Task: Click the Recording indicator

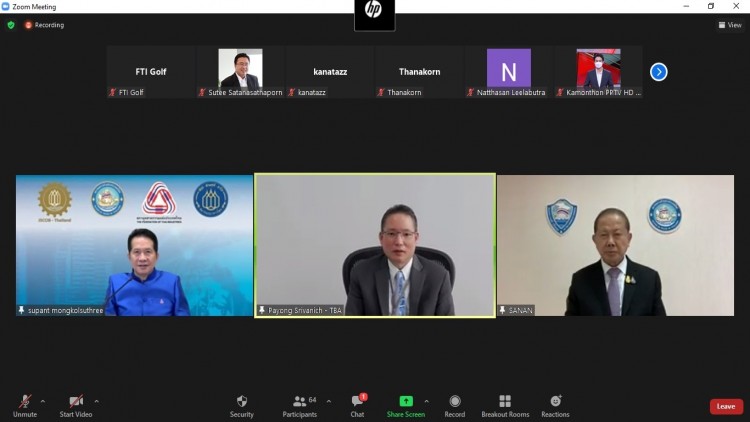Action: [x=44, y=25]
